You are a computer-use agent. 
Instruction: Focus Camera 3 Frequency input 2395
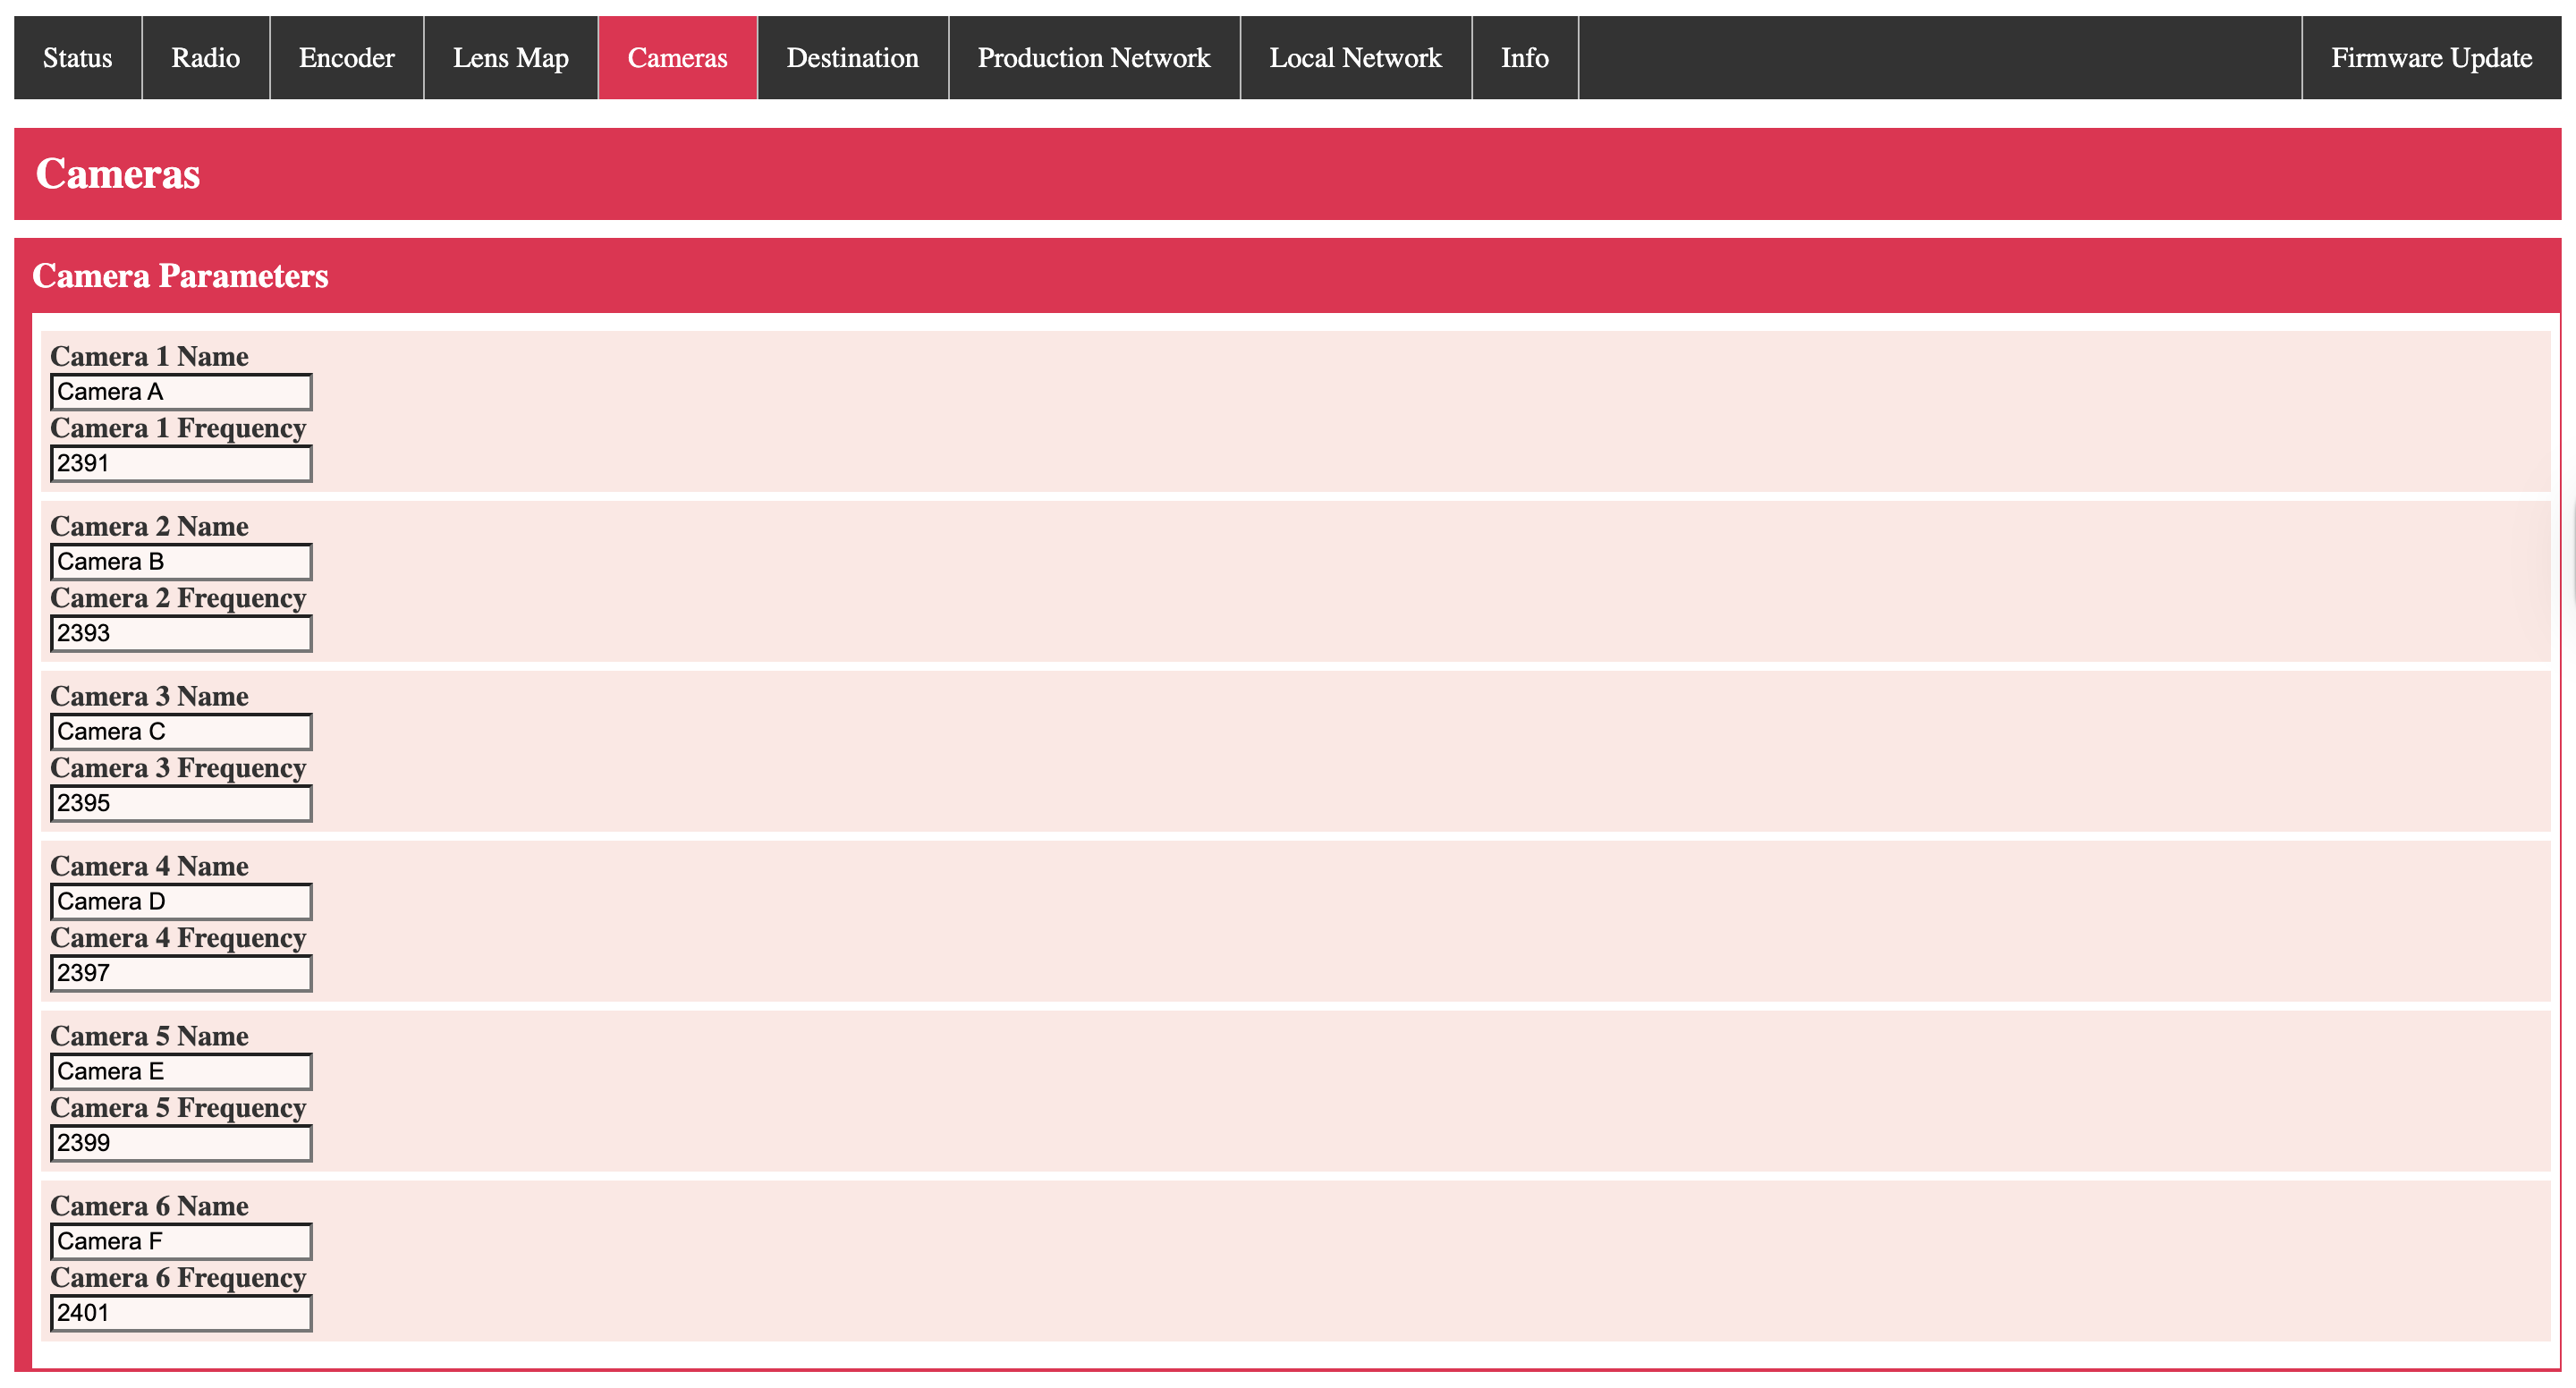(x=181, y=804)
